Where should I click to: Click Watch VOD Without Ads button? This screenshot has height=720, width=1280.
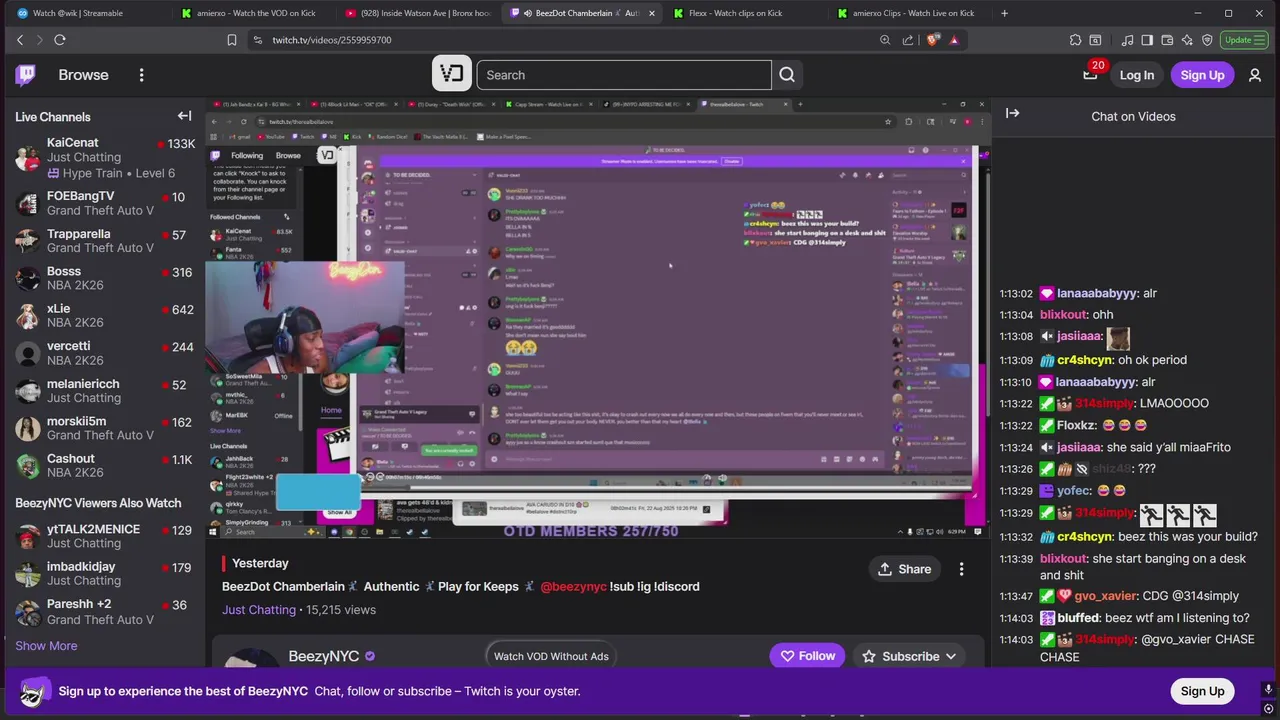551,656
